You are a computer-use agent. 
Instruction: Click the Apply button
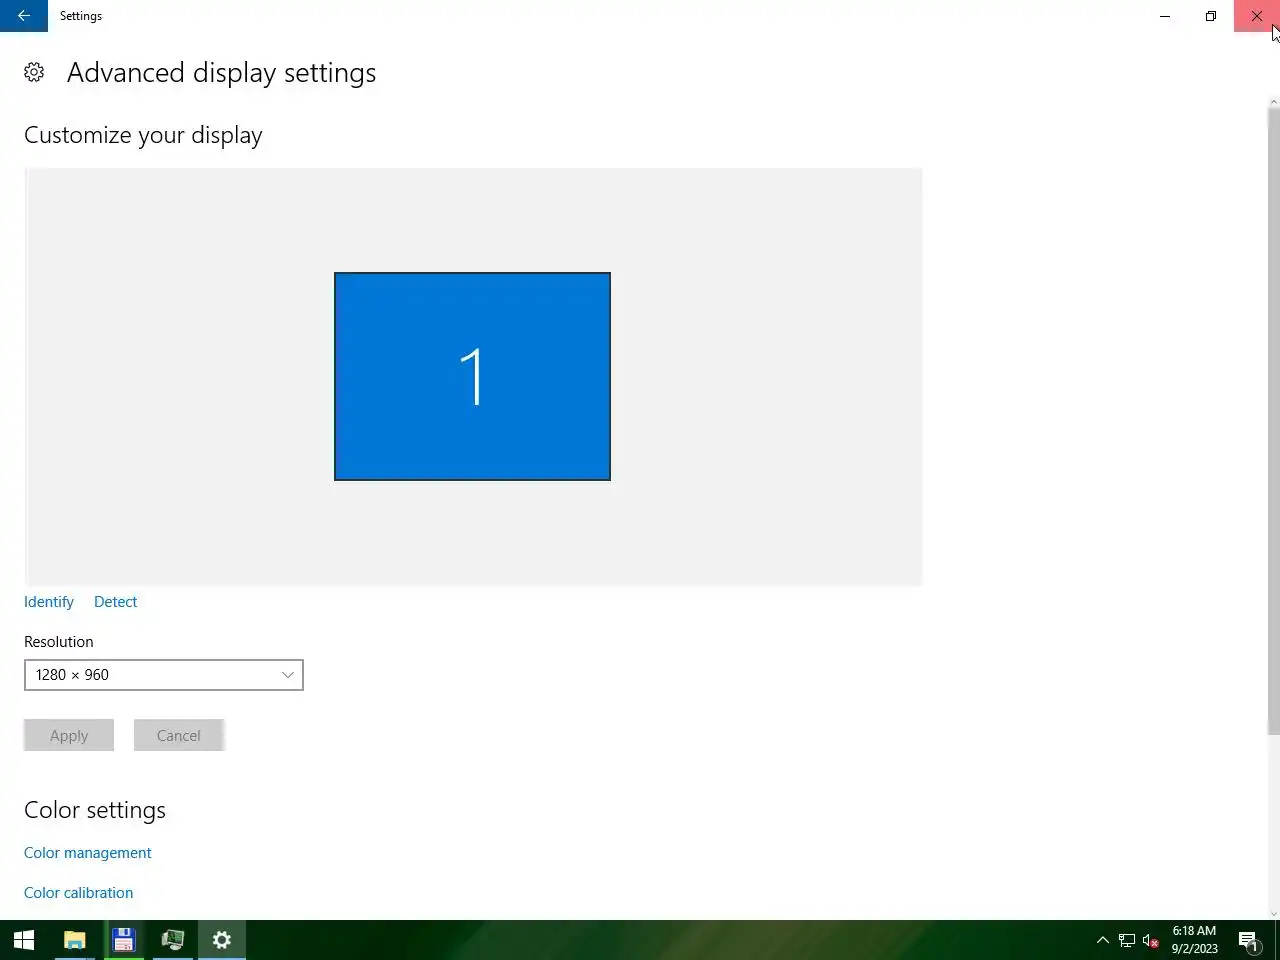click(69, 735)
